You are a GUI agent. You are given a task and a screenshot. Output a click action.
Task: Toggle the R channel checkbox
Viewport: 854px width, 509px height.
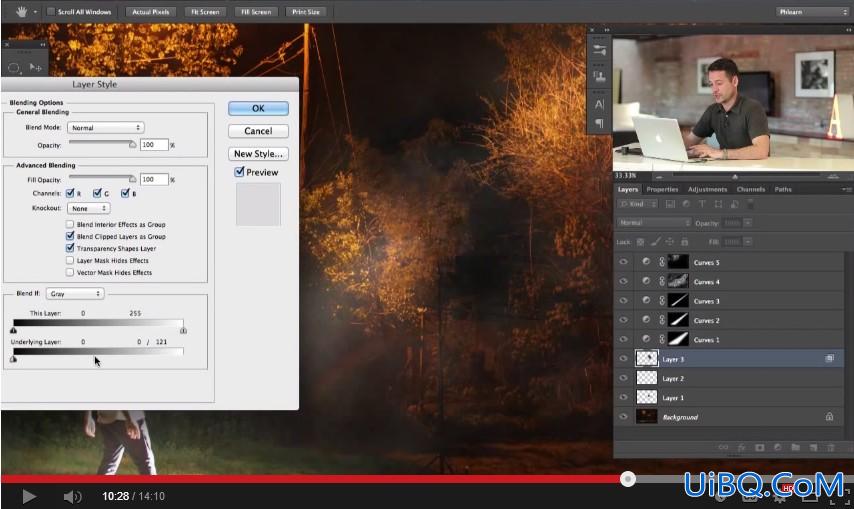[70, 193]
